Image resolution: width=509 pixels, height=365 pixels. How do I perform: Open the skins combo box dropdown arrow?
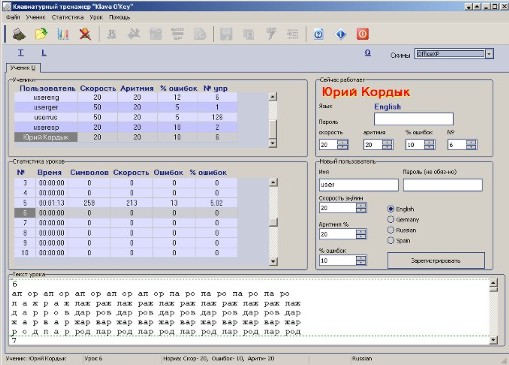pyautogui.click(x=489, y=54)
